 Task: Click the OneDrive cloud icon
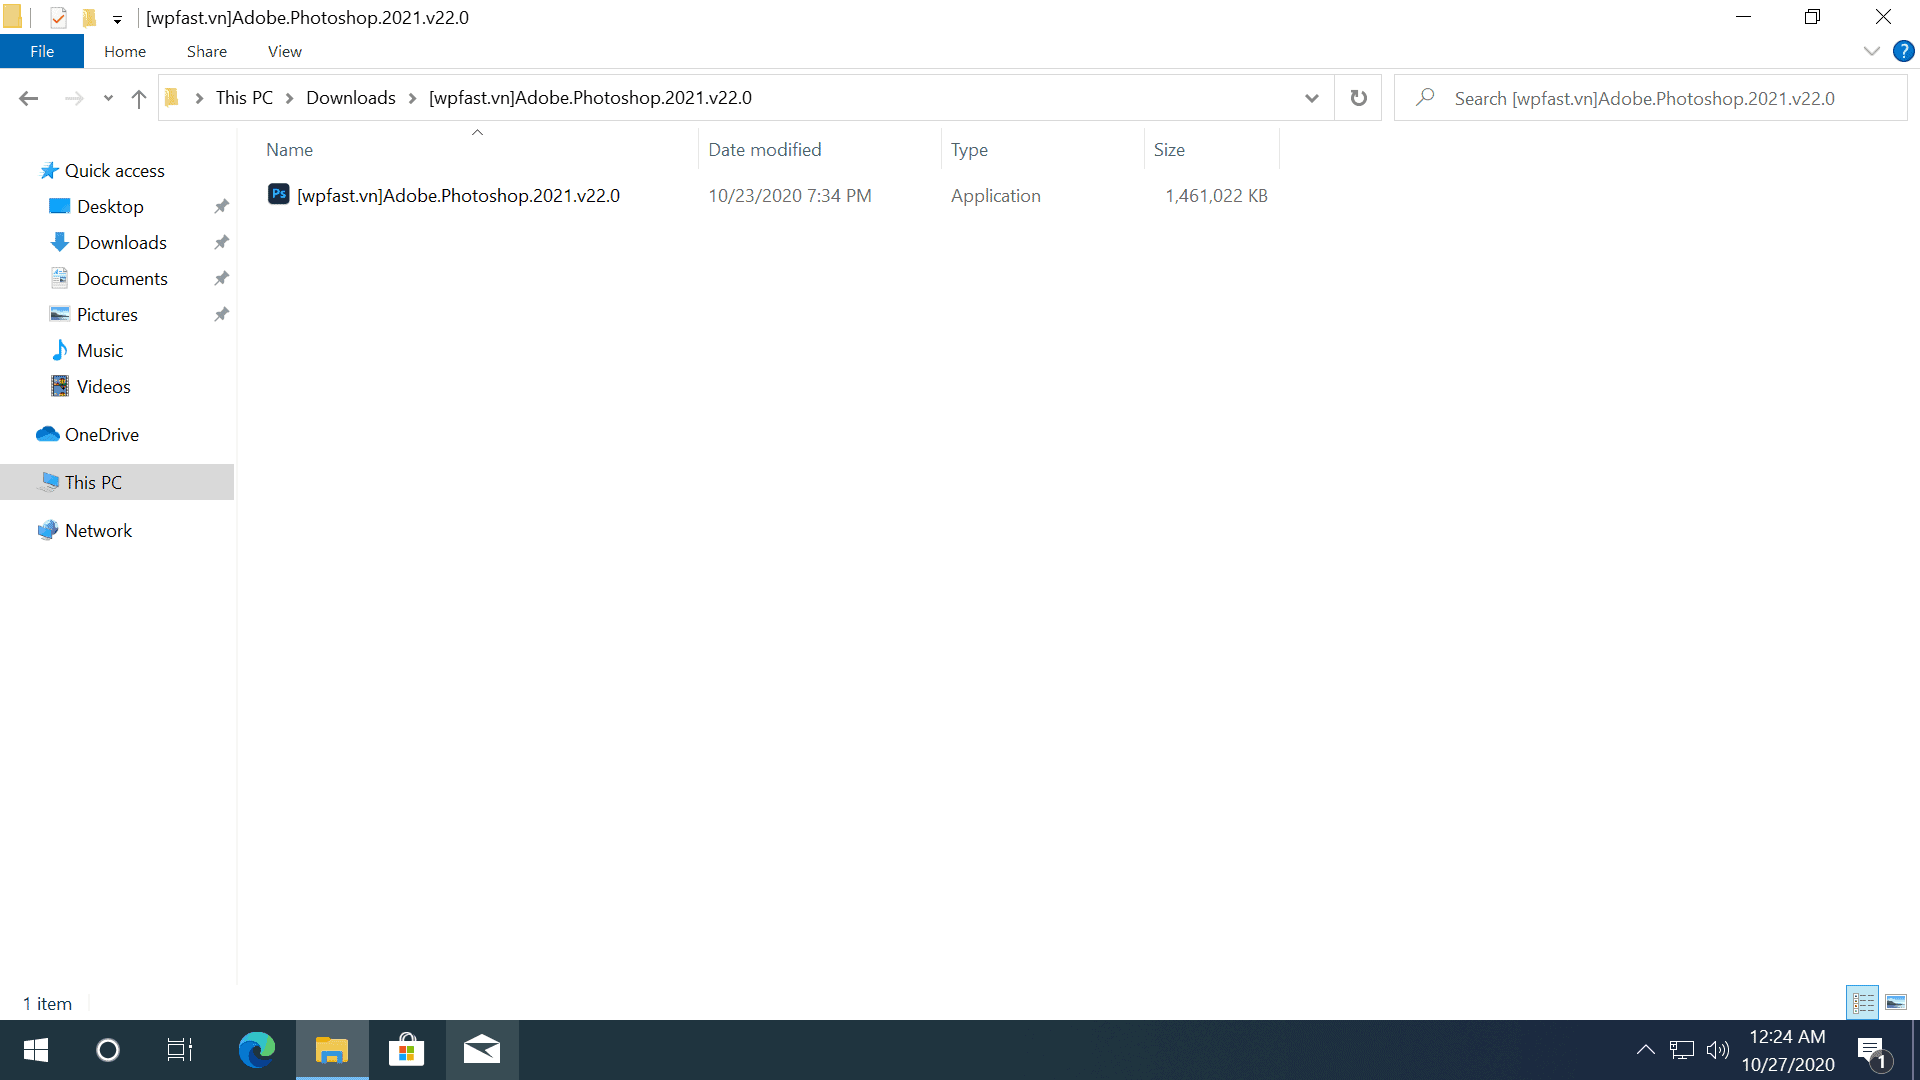(x=48, y=435)
